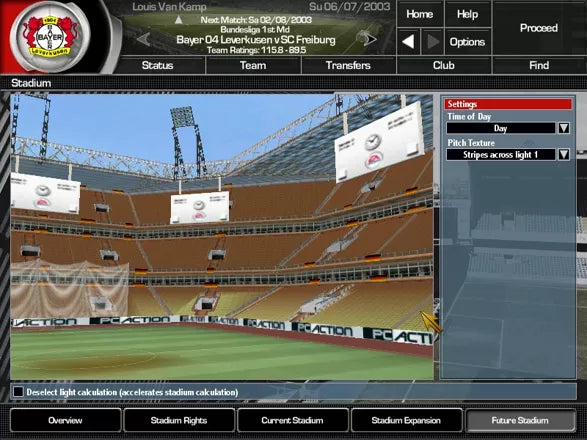Viewport: 587px width, 440px height.
Task: Switch to the Current Stadium tab
Action: coord(292,420)
